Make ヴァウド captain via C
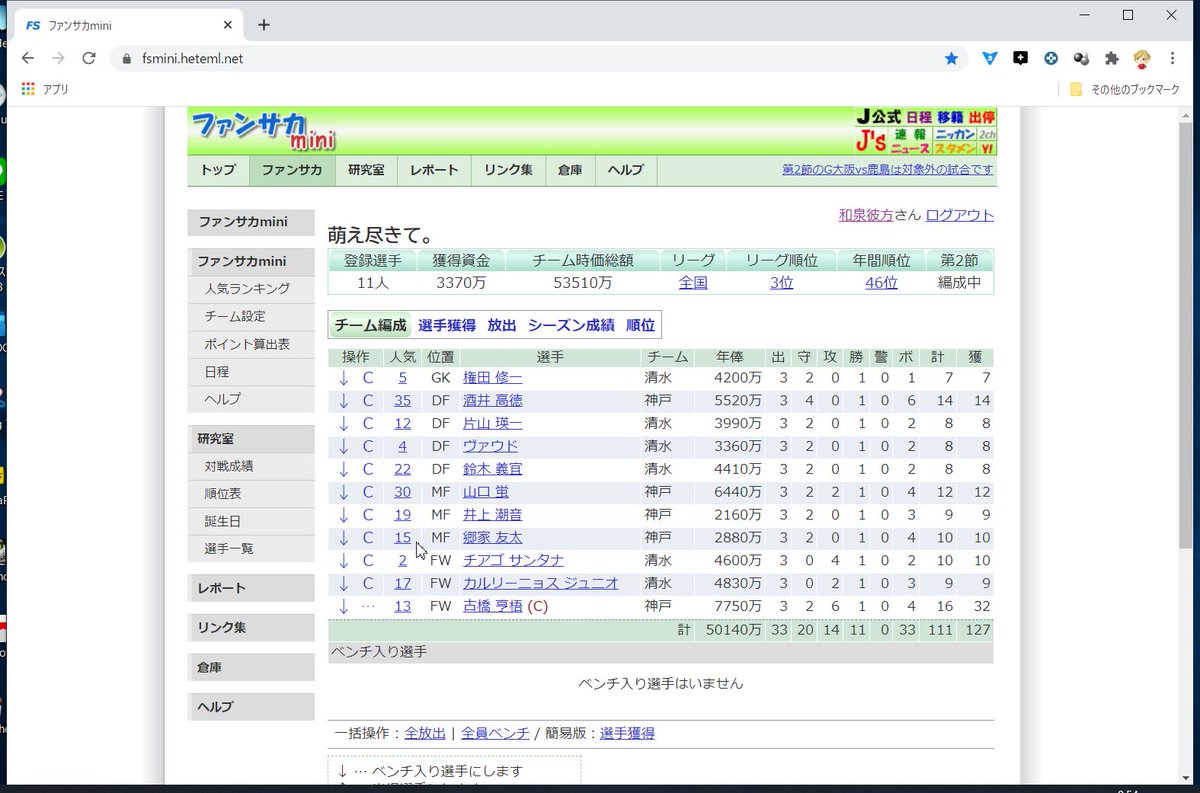Image resolution: width=1200 pixels, height=793 pixels. pyautogui.click(x=368, y=446)
